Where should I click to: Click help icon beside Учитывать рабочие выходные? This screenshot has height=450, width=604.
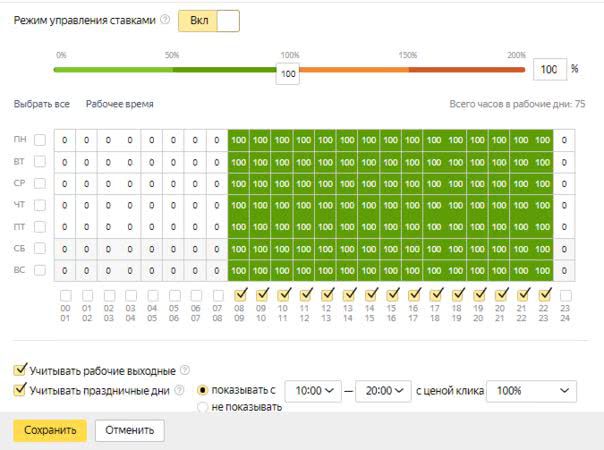coord(184,371)
